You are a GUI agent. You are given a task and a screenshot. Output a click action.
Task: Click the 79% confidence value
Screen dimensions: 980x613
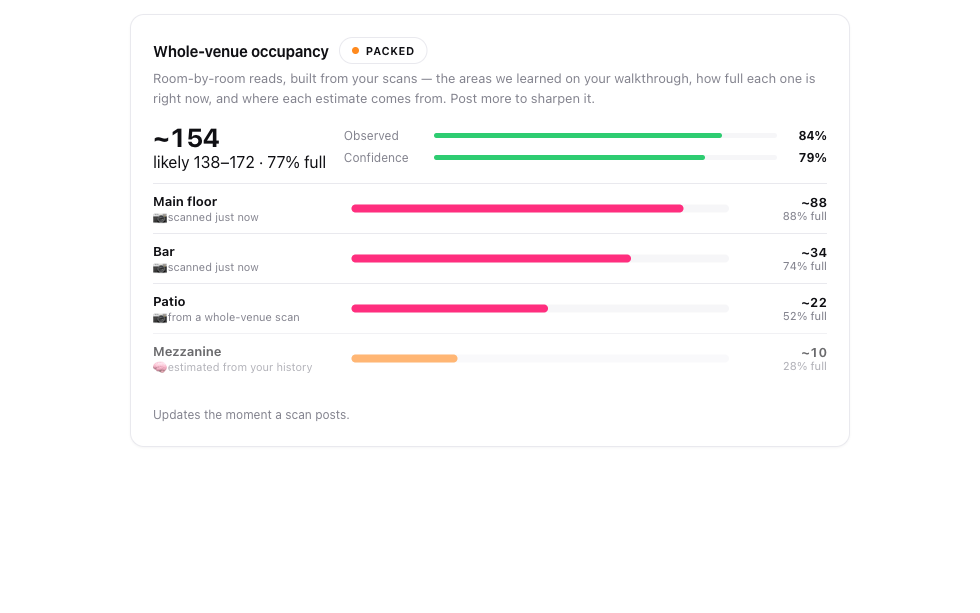(812, 157)
